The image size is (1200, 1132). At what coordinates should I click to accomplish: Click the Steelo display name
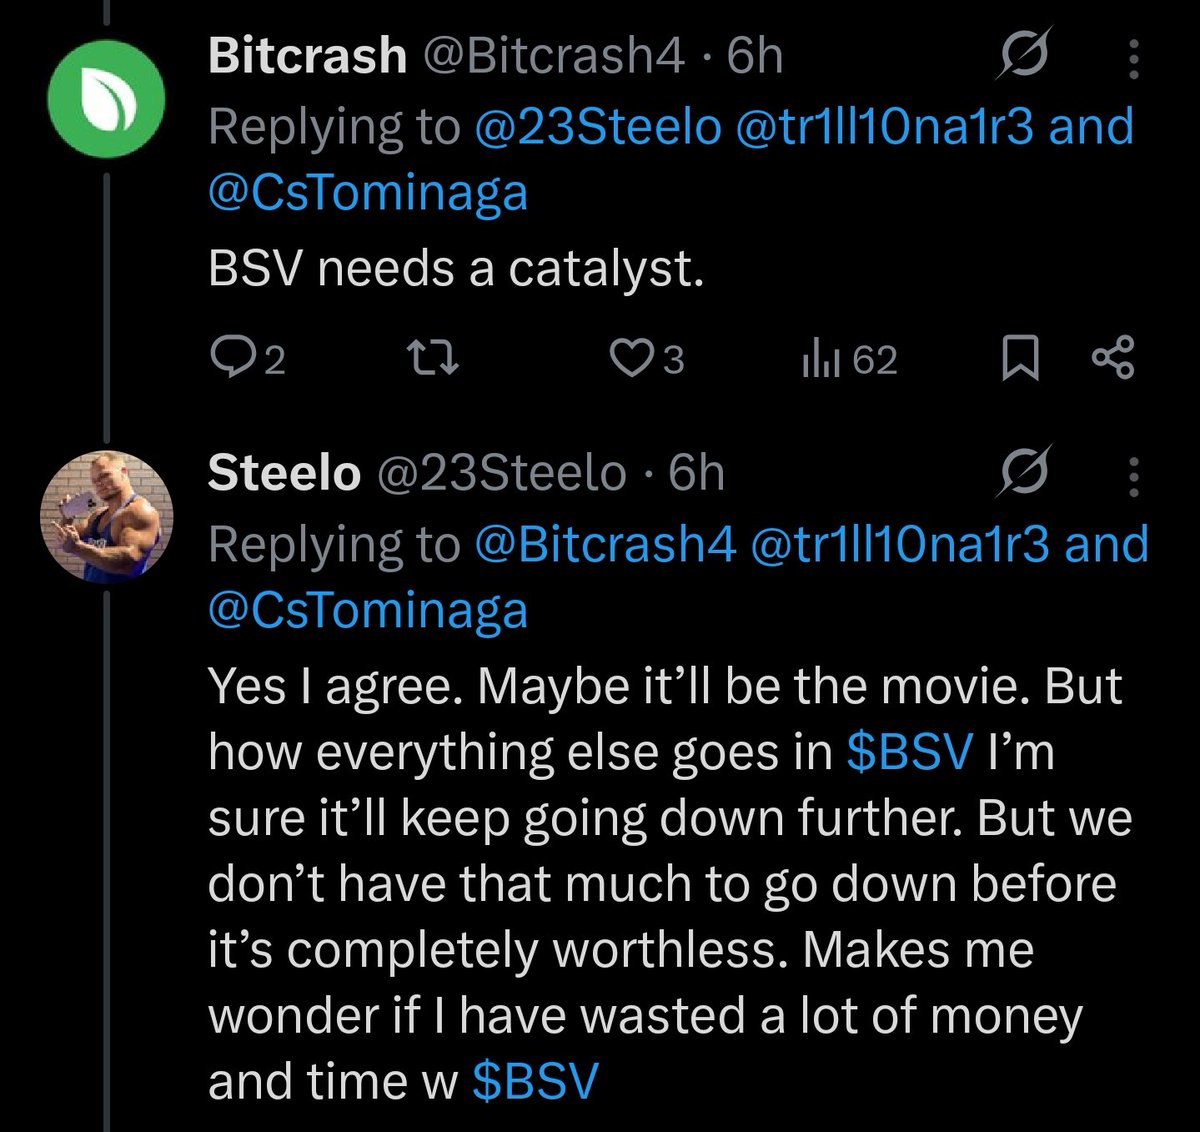284,473
